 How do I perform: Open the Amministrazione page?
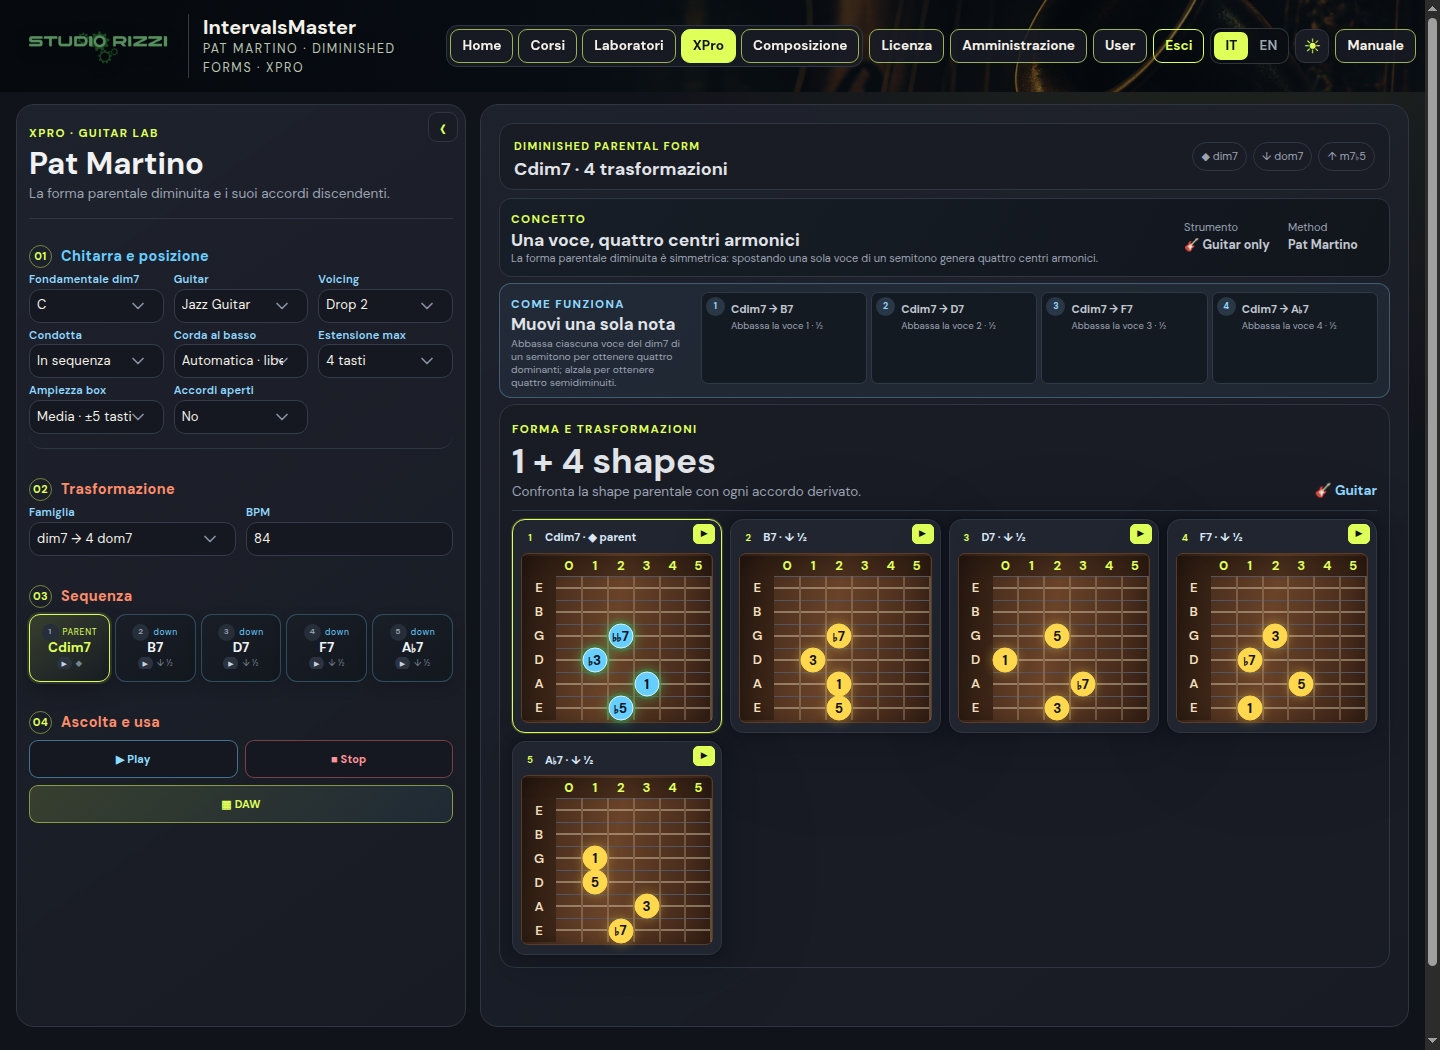click(x=1018, y=46)
